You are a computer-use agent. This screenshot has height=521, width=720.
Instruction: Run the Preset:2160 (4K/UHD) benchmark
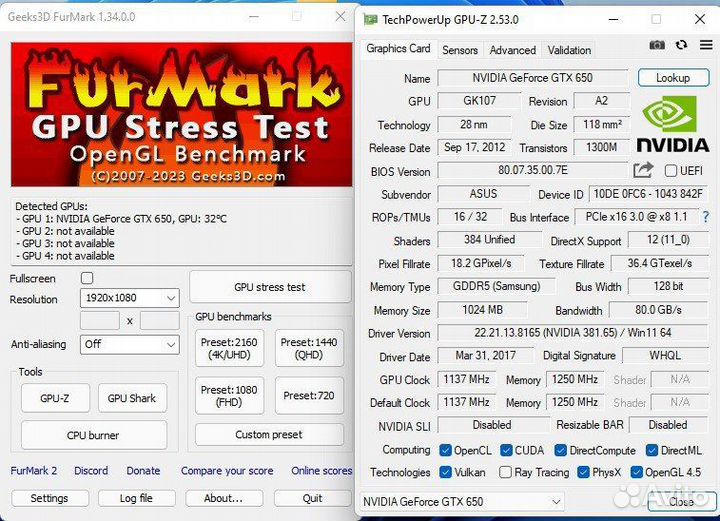[x=229, y=348]
